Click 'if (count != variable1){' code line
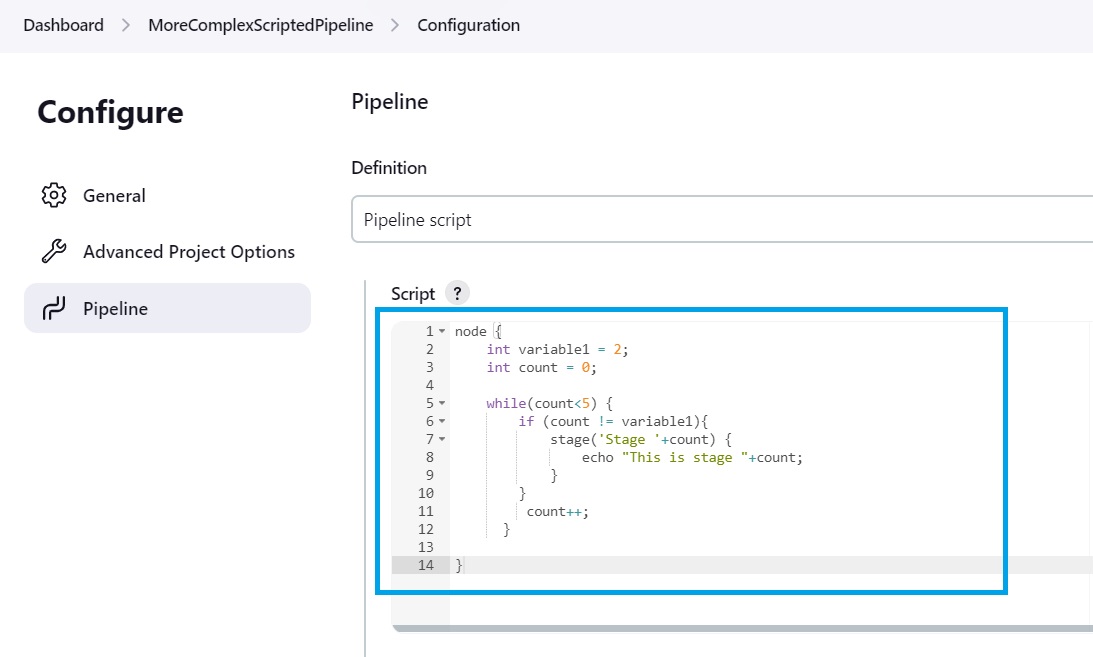 613,422
